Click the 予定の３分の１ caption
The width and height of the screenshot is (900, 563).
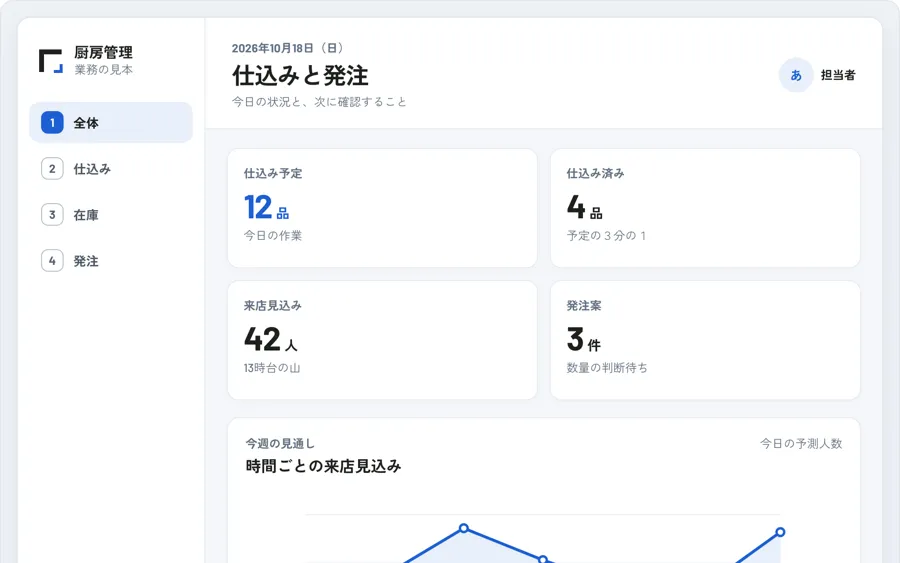606,235
